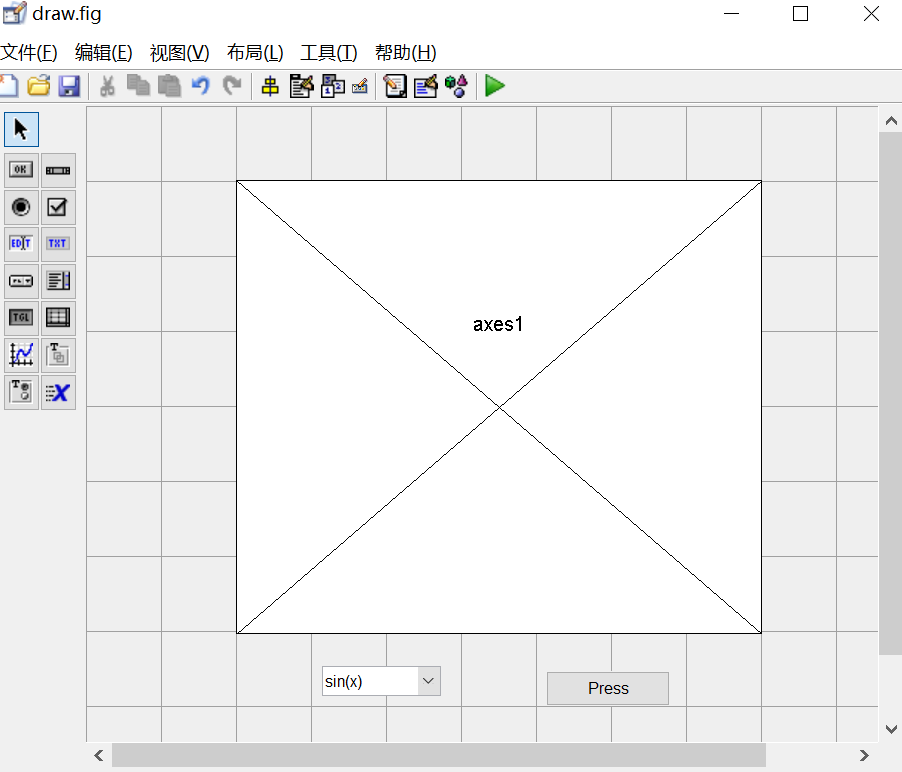Open the M-file Editor icon
Screen dimensions: 902x772
pyautogui.click(x=395, y=86)
